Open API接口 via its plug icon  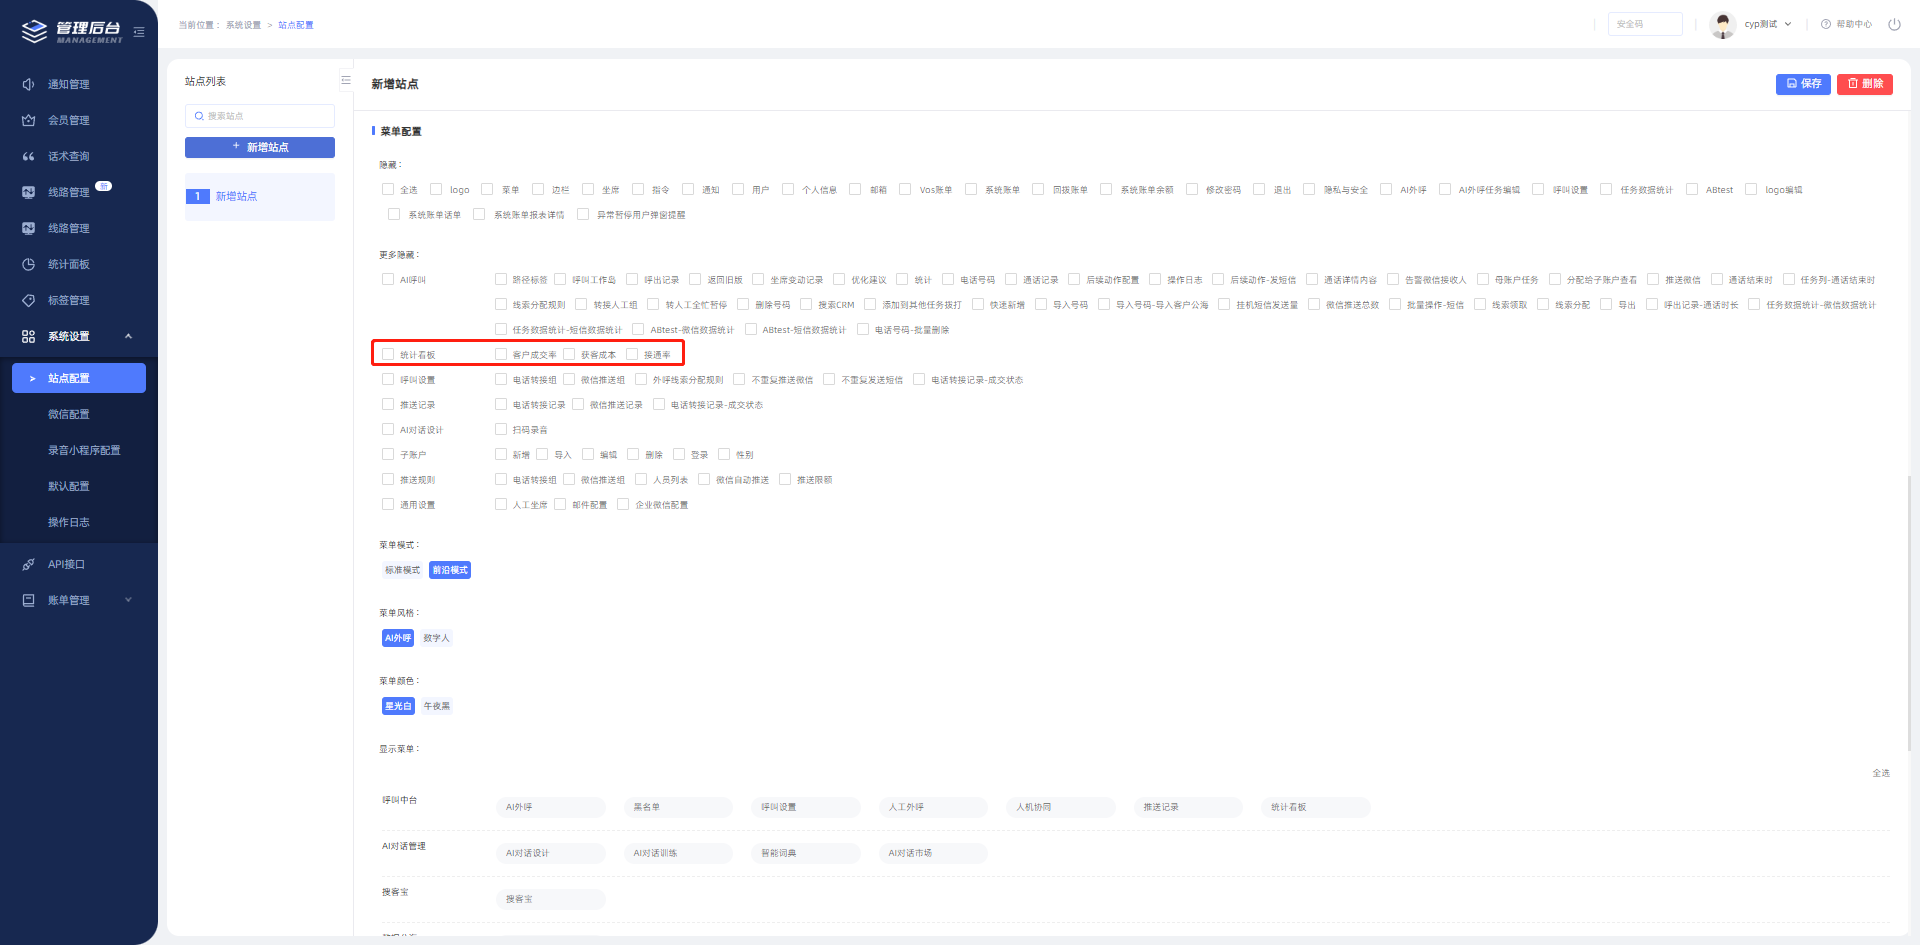tap(28, 564)
